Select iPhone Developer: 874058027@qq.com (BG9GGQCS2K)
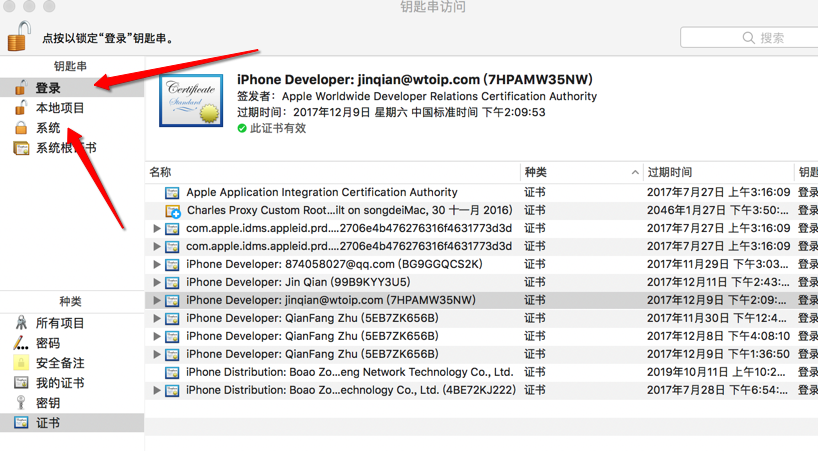Image resolution: width=818 pixels, height=451 pixels. (334, 264)
